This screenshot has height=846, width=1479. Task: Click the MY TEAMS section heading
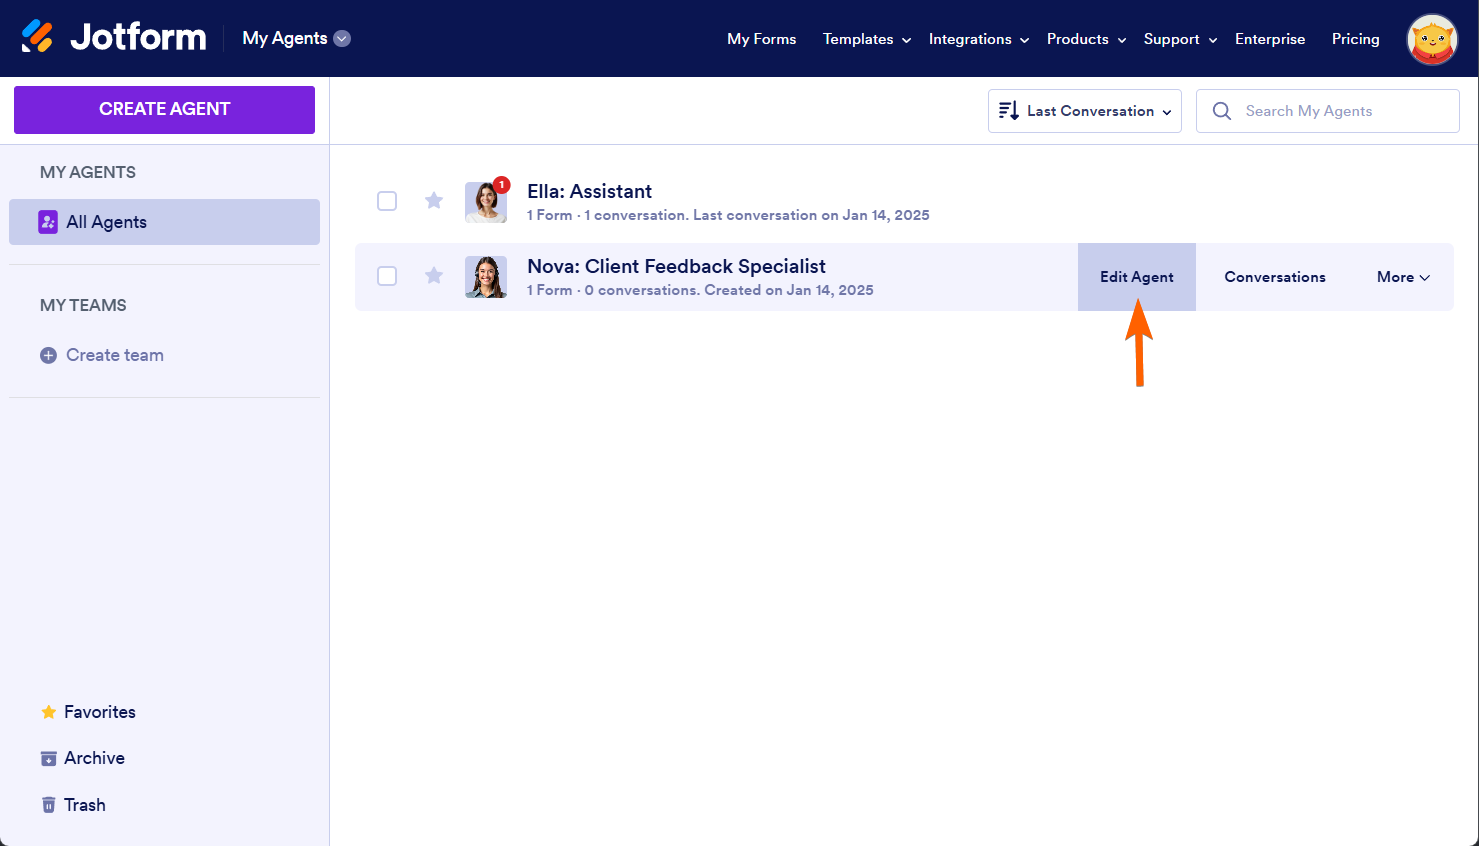(x=83, y=305)
